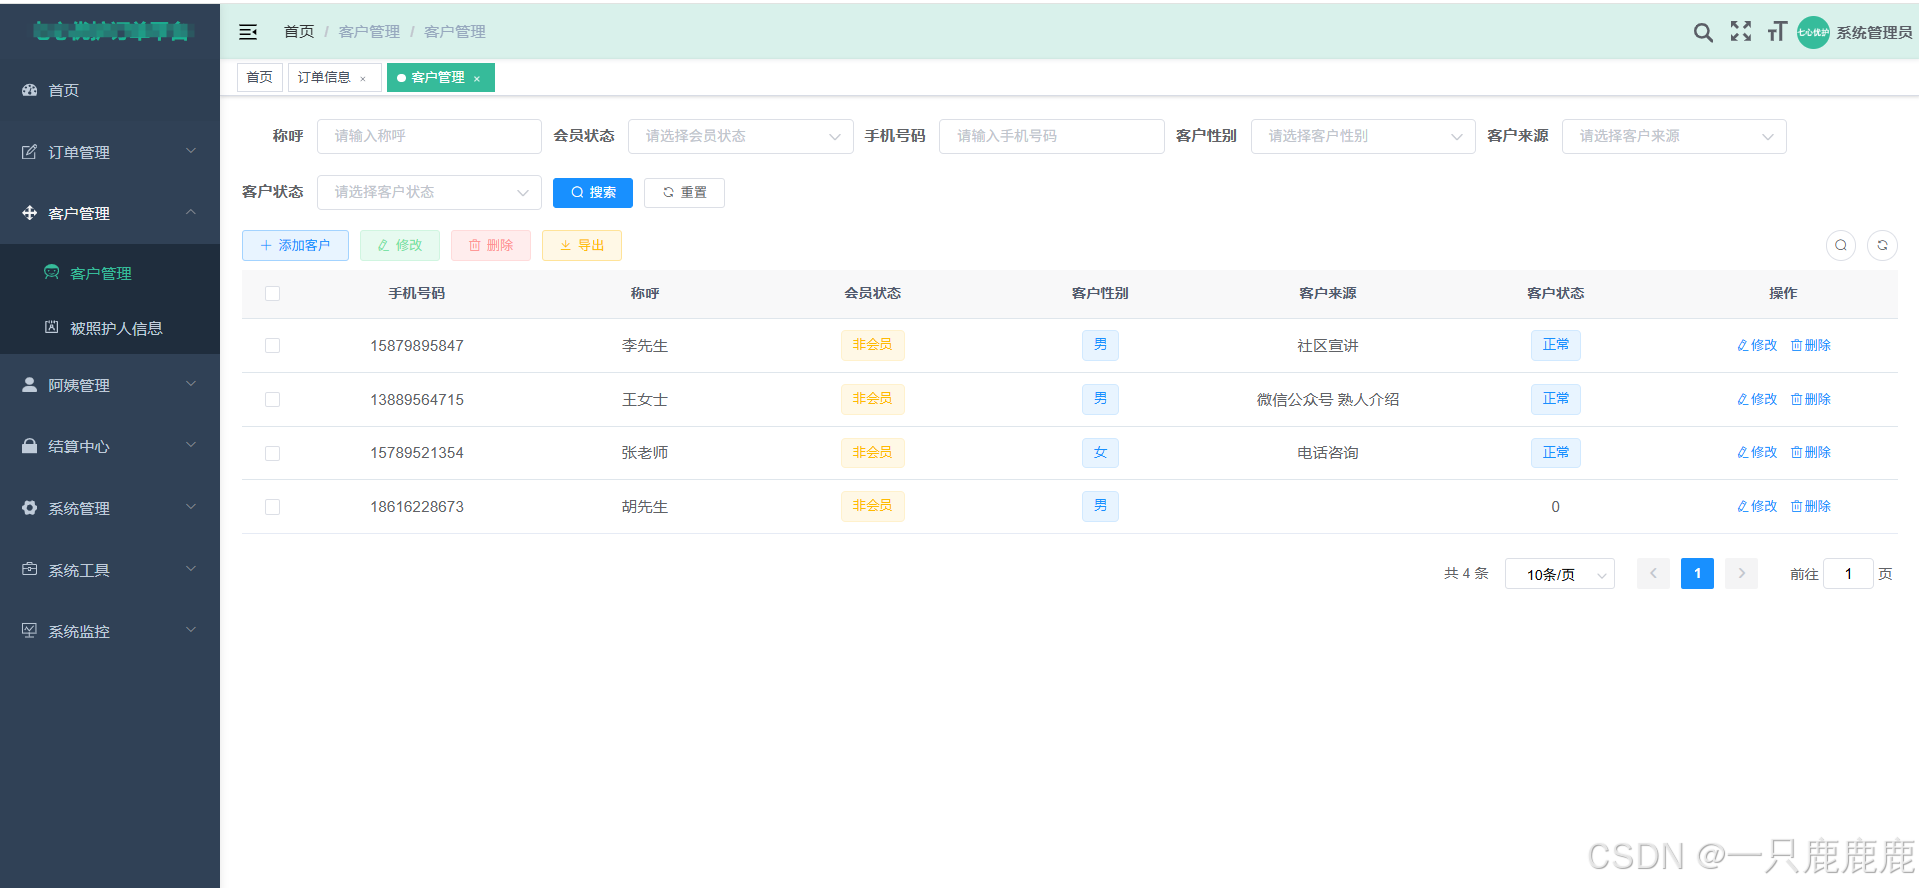Click the blue 搜索 button

(593, 192)
